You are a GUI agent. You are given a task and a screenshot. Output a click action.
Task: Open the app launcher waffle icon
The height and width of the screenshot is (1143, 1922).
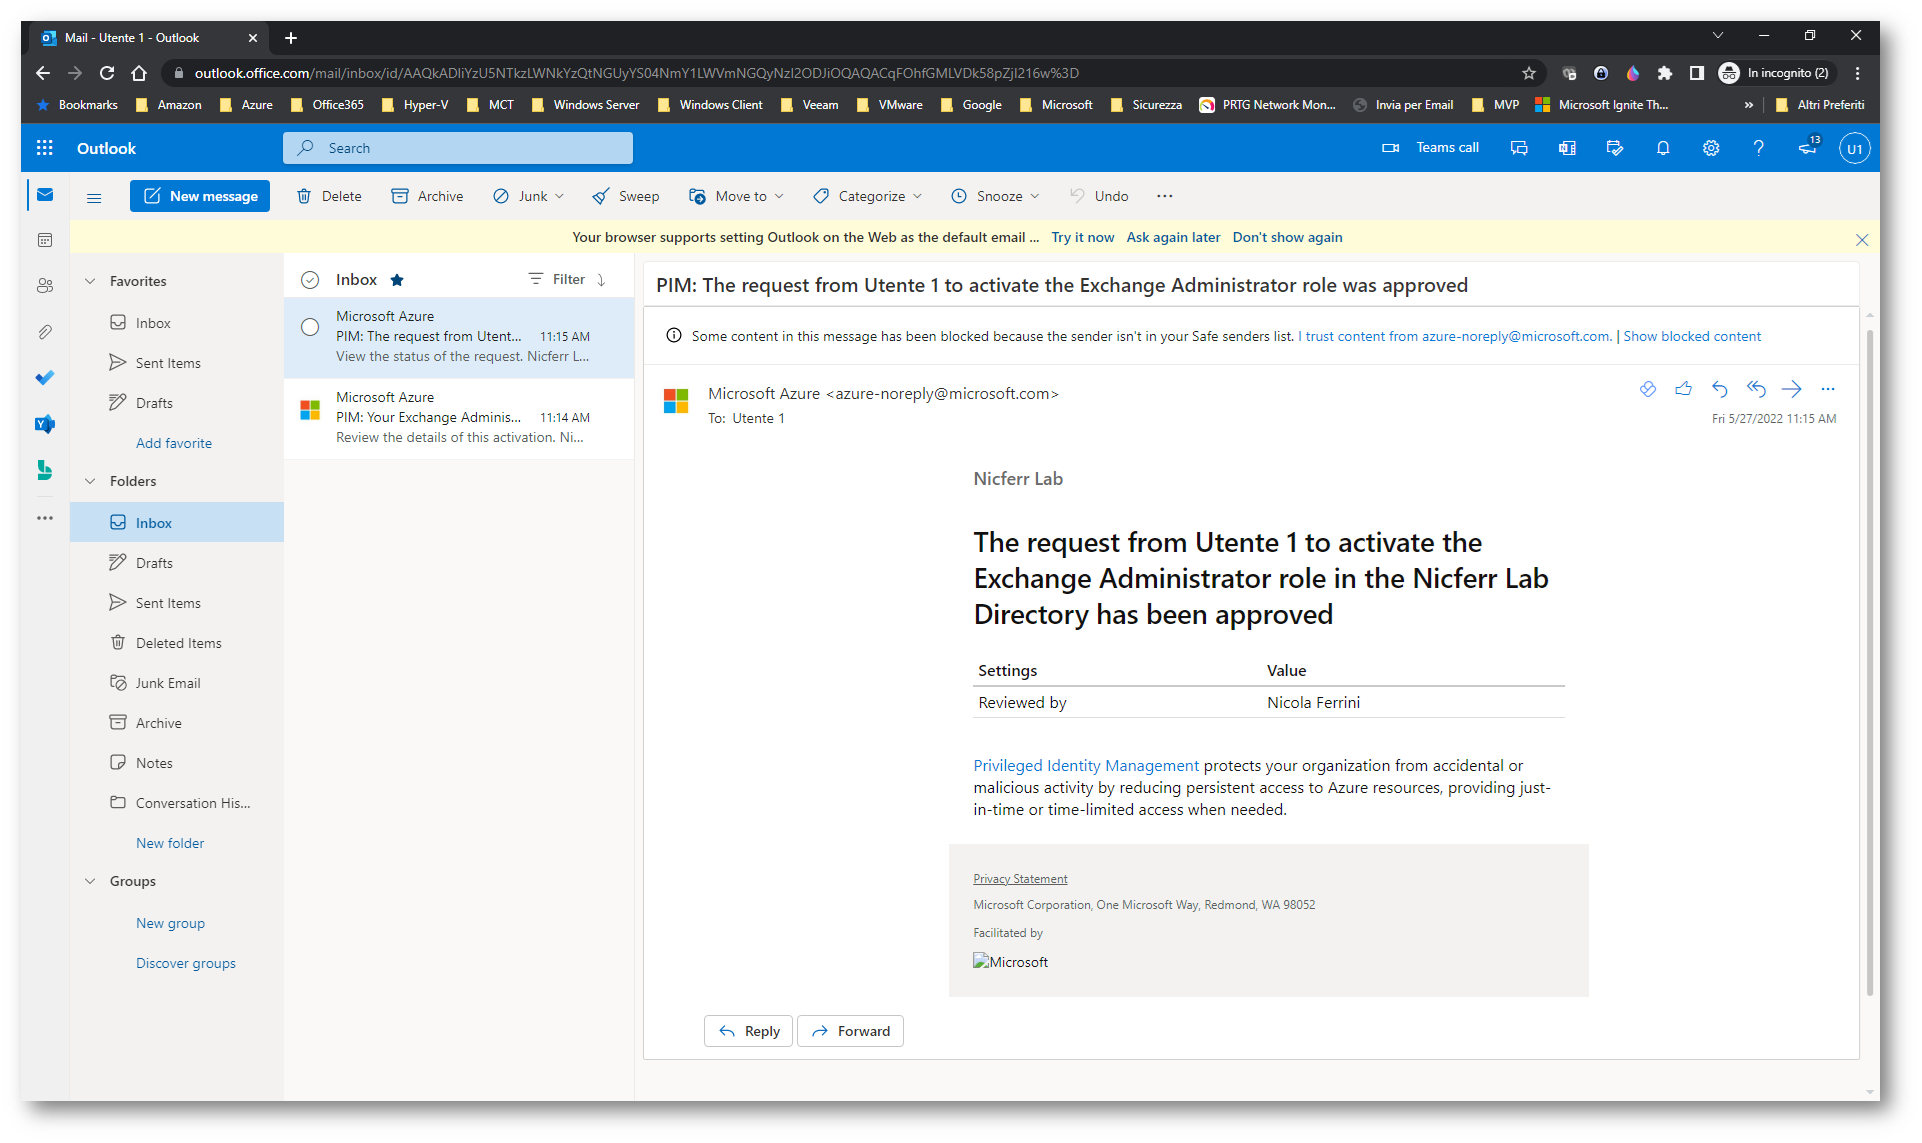click(x=44, y=148)
